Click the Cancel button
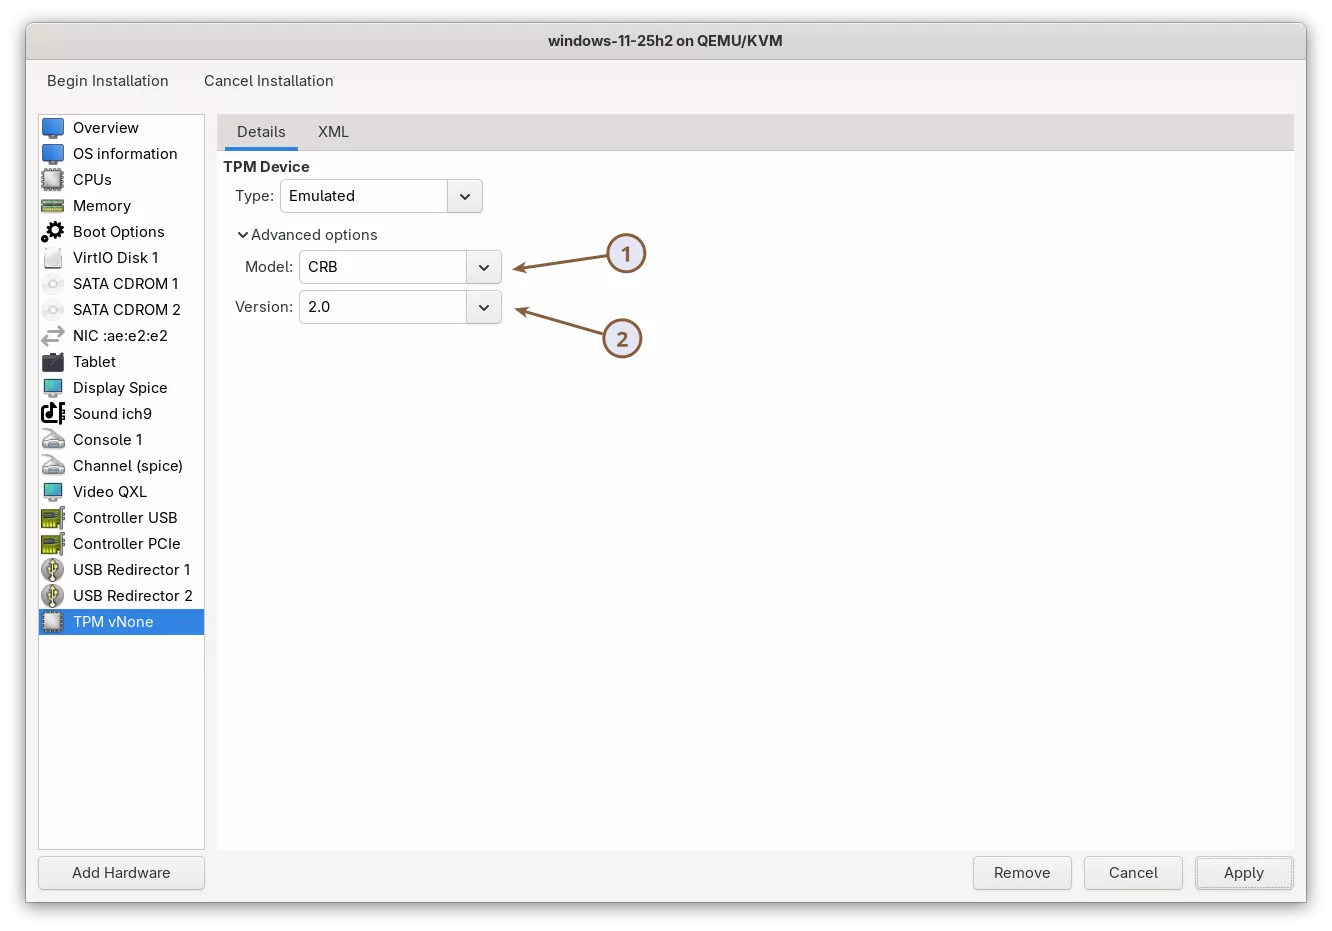Image resolution: width=1332 pixels, height=931 pixels. 1133,873
